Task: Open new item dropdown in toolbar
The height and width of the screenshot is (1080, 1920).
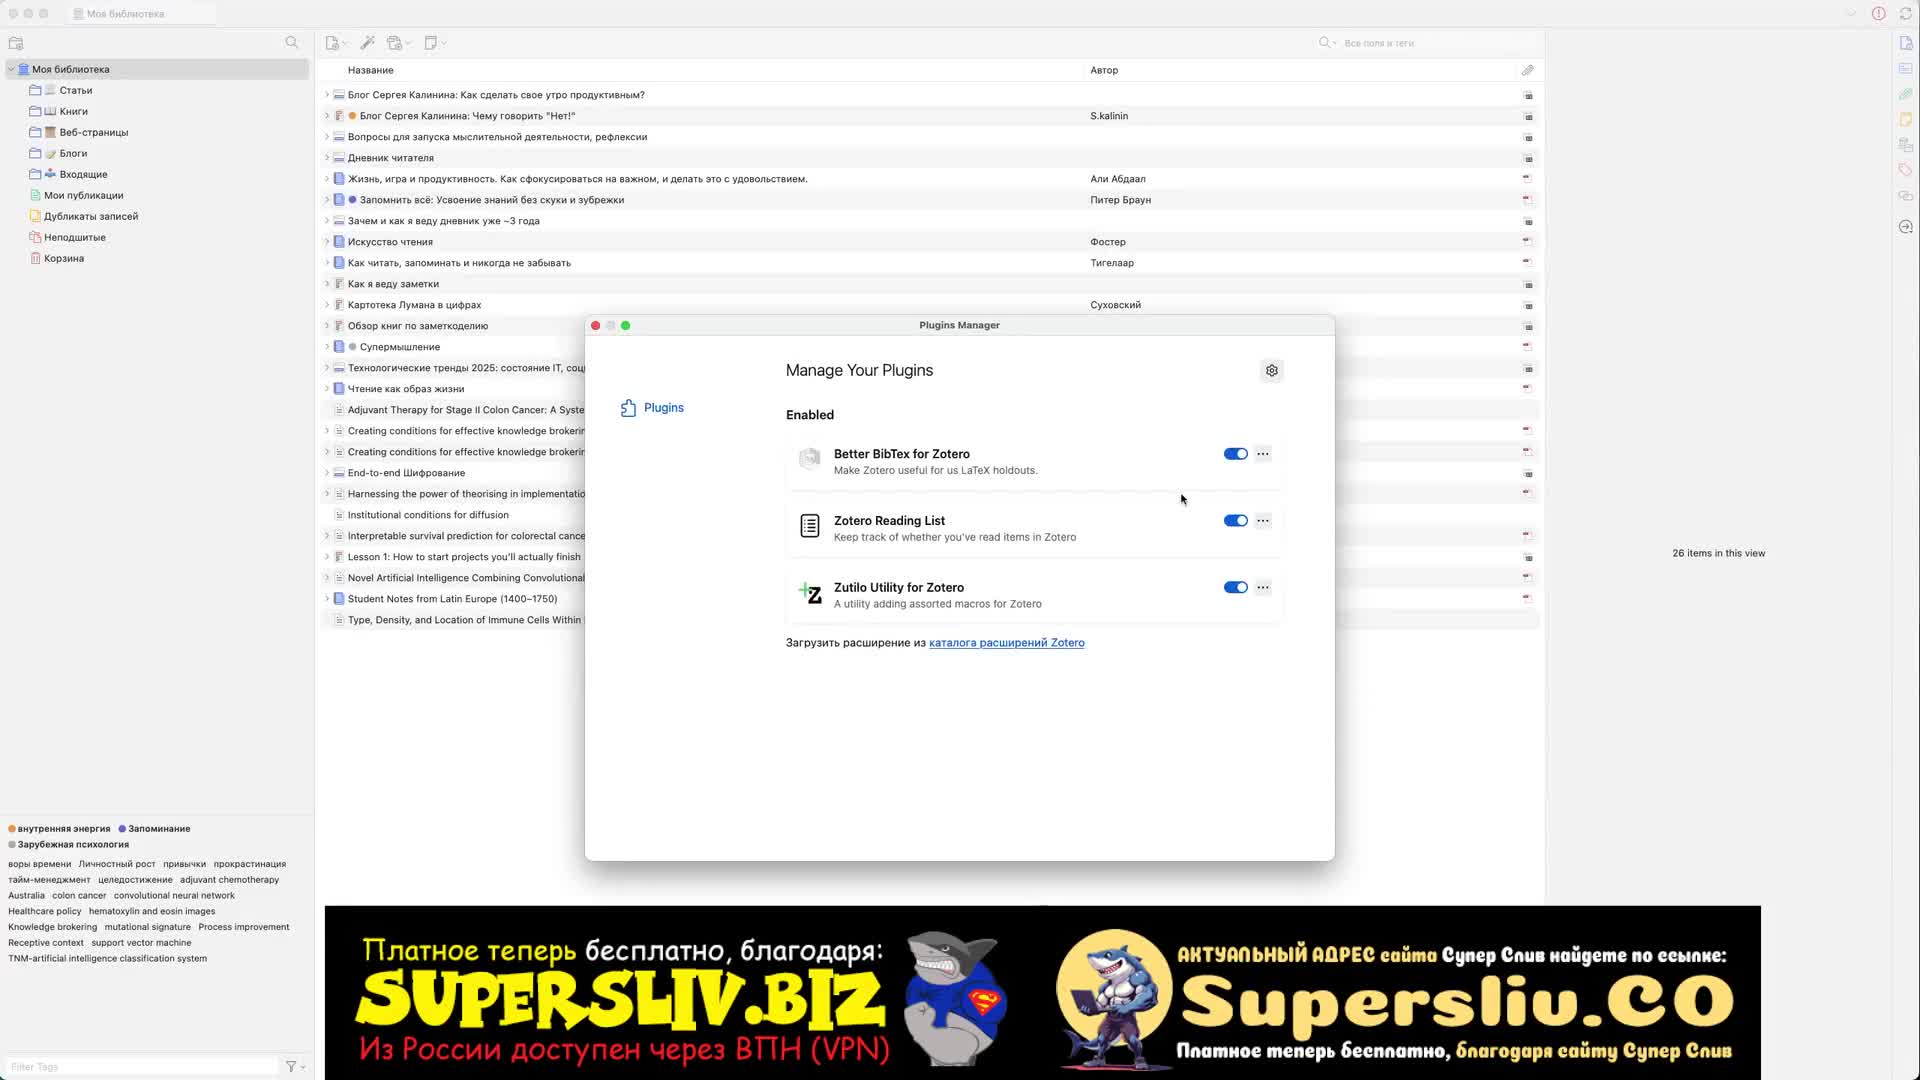Action: [335, 43]
